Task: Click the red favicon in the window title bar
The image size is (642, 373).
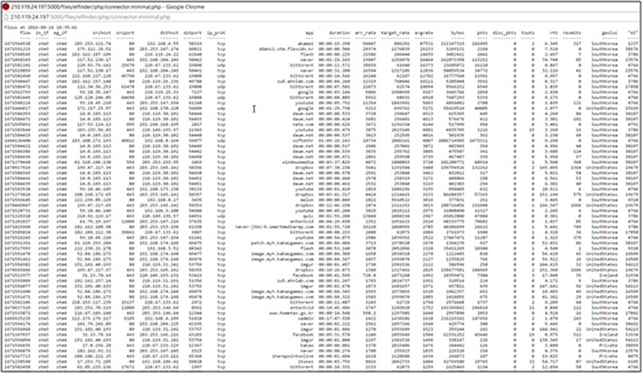Action: point(6,7)
